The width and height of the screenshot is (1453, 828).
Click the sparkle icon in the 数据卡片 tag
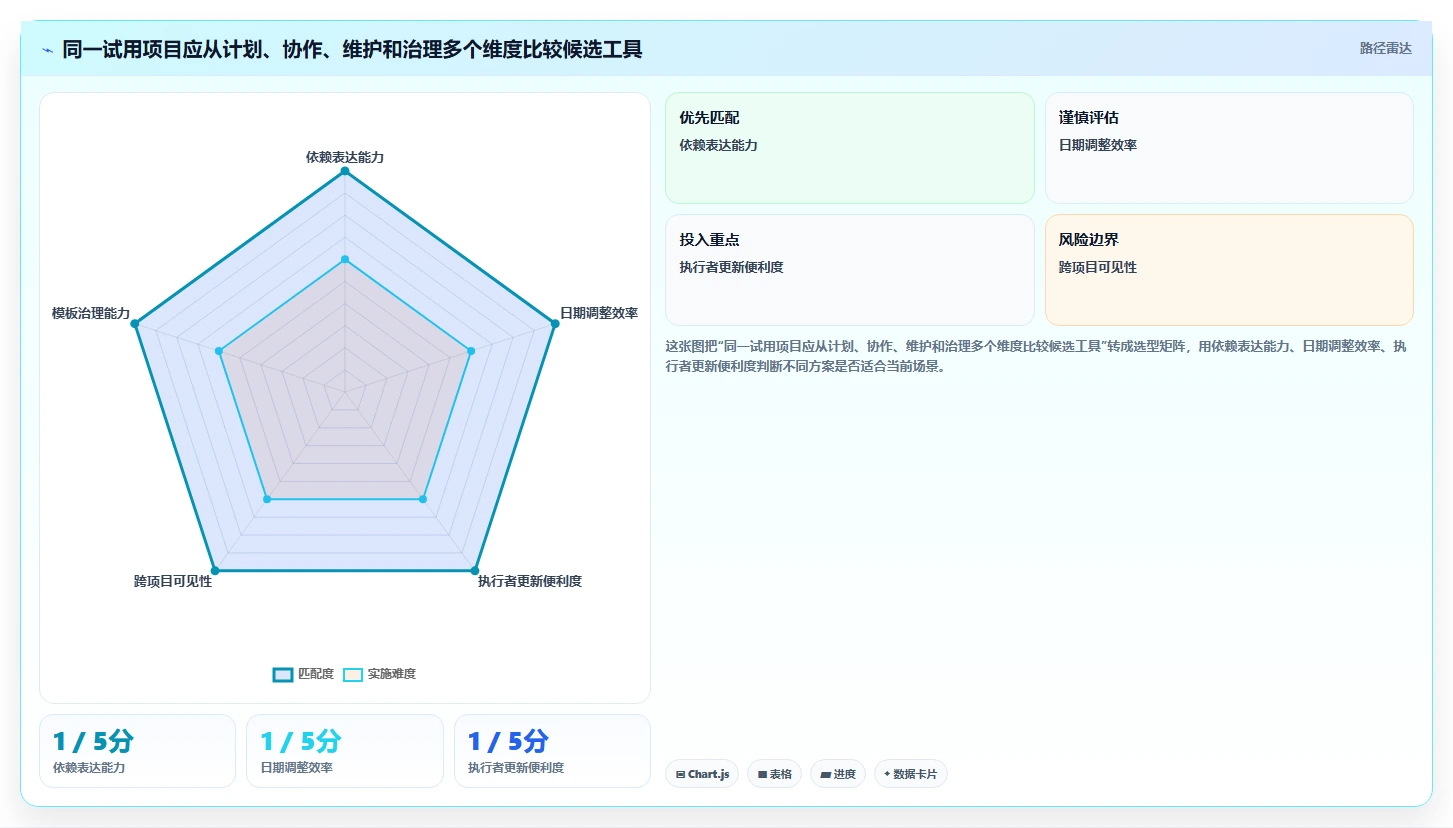(x=887, y=774)
